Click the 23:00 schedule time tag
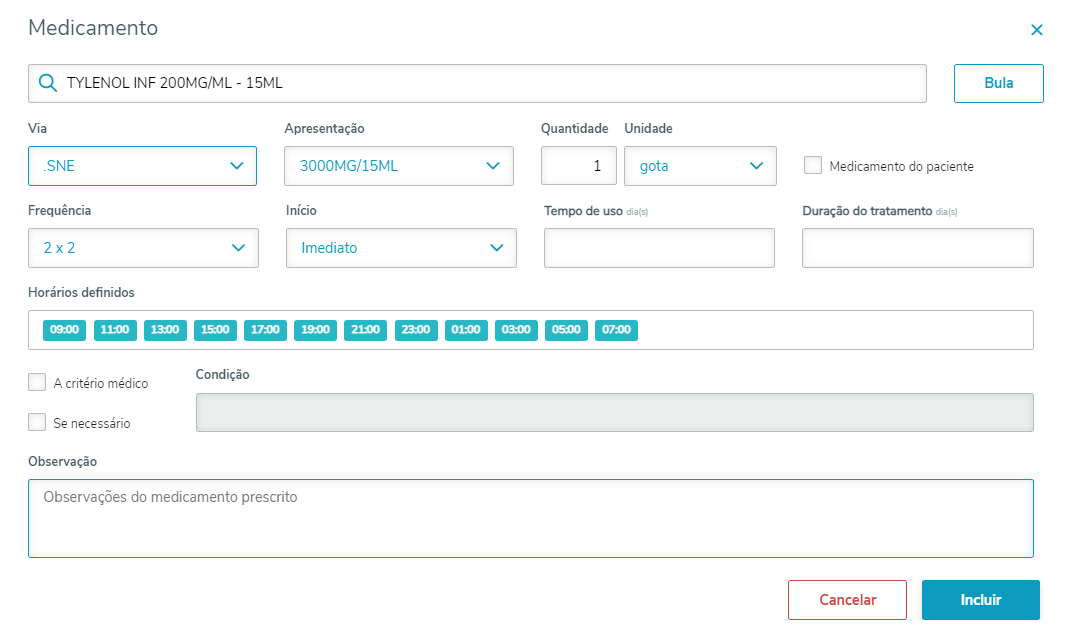This screenshot has width=1066, height=633. 415,330
